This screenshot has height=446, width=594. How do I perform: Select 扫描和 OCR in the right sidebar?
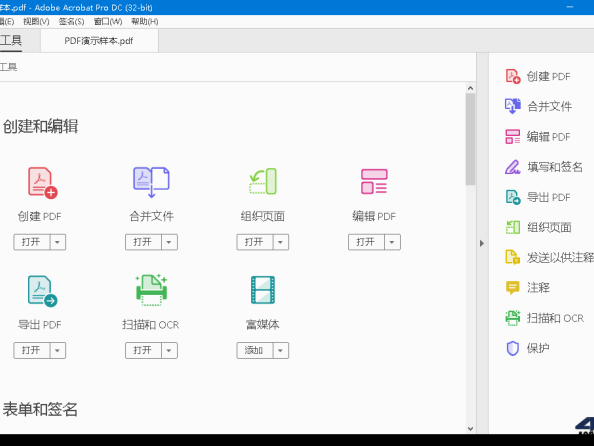click(x=545, y=318)
